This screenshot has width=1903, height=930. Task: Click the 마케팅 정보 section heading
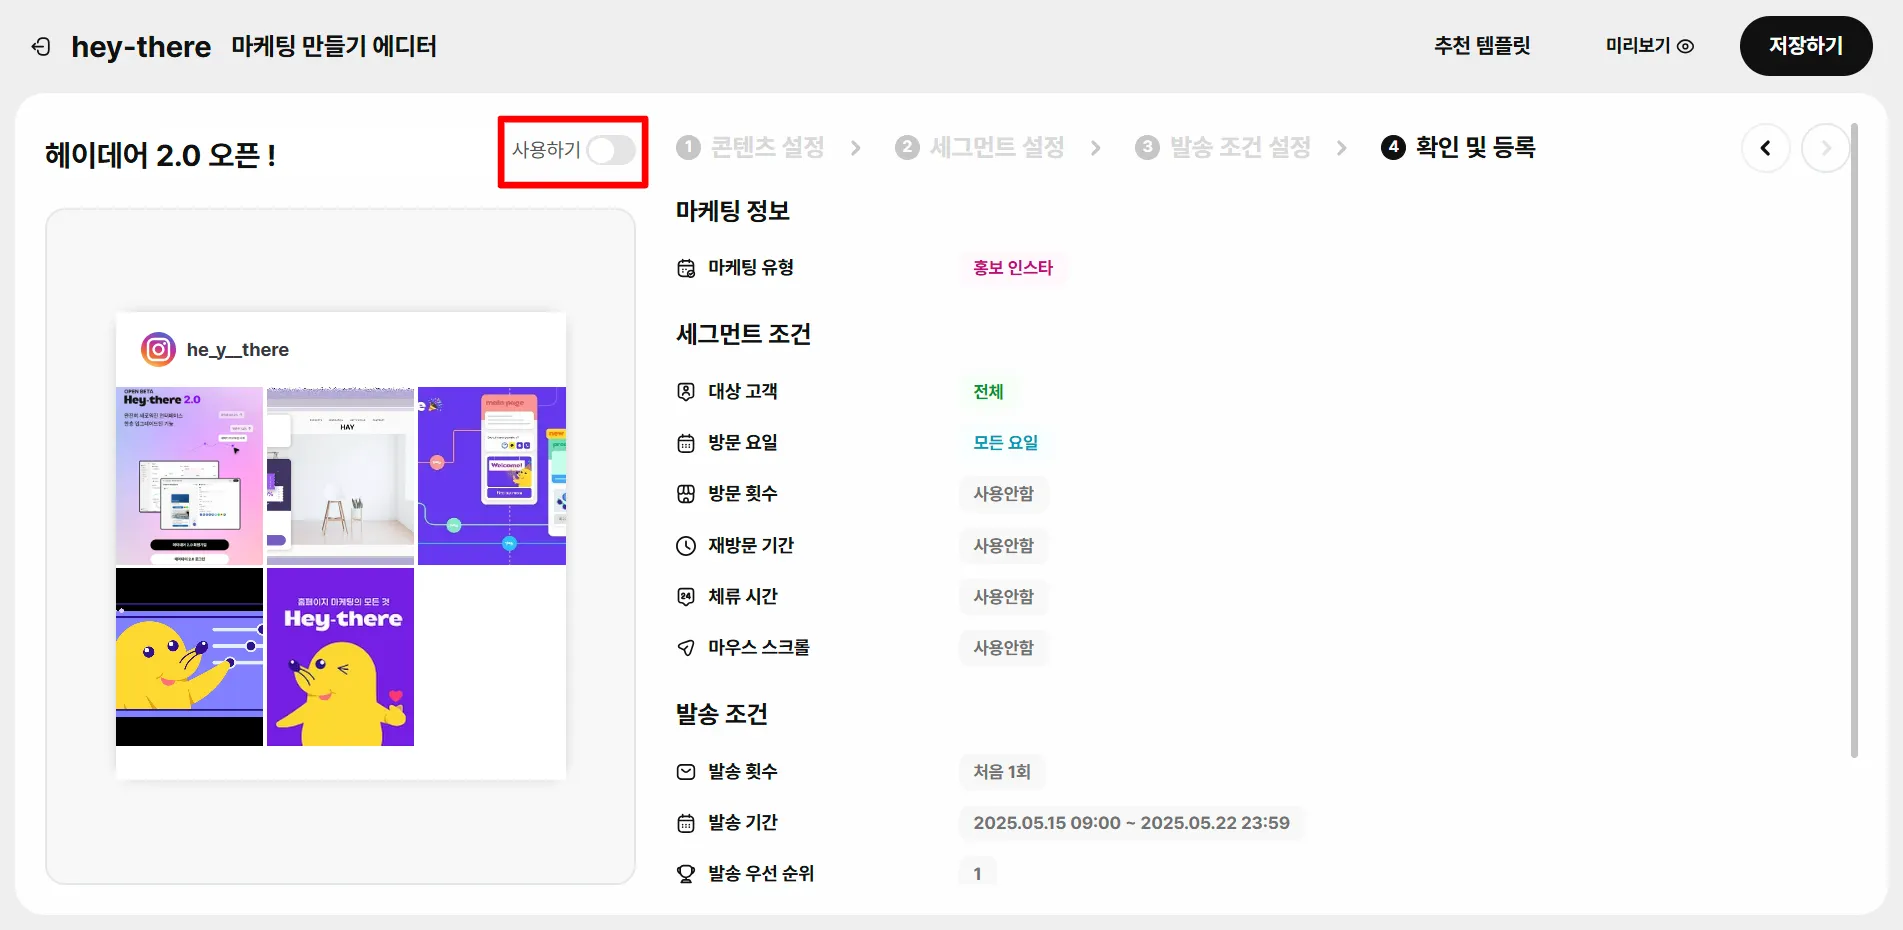point(733,211)
